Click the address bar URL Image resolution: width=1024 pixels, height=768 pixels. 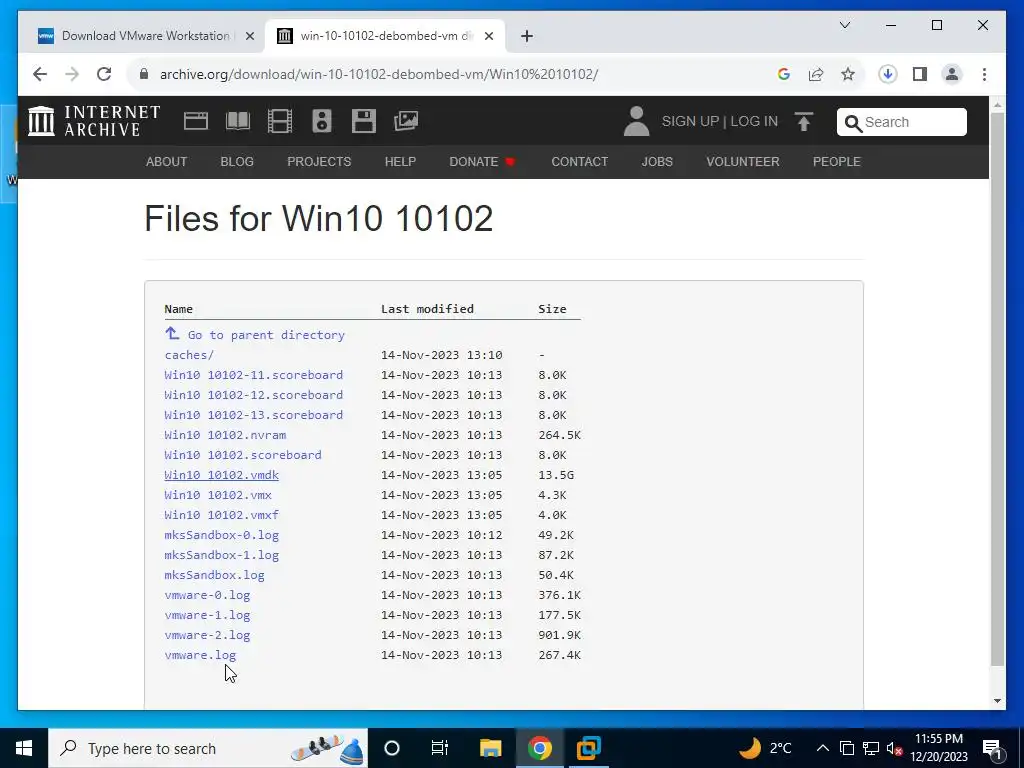point(379,74)
